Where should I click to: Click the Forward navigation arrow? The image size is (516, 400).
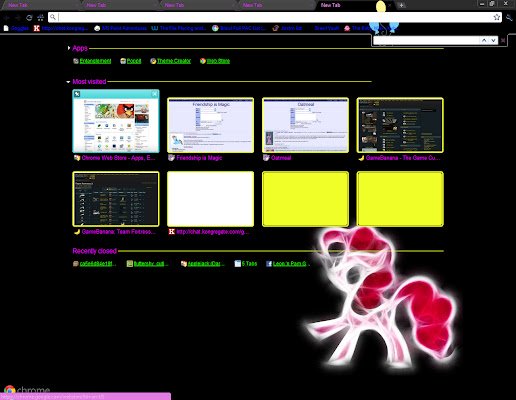click(18, 18)
